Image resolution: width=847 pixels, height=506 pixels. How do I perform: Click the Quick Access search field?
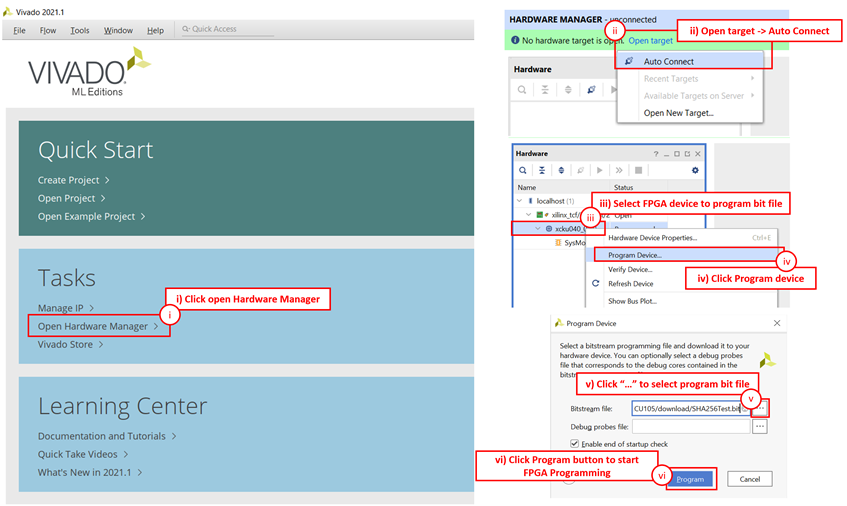[x=227, y=29]
